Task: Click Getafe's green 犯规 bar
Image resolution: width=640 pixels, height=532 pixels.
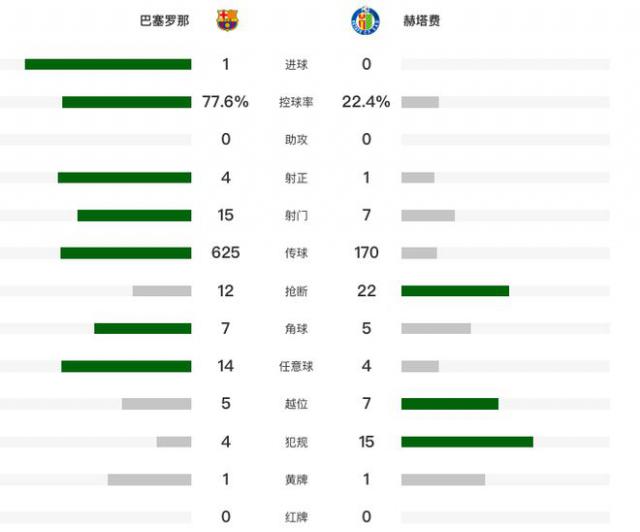Action: [467, 442]
